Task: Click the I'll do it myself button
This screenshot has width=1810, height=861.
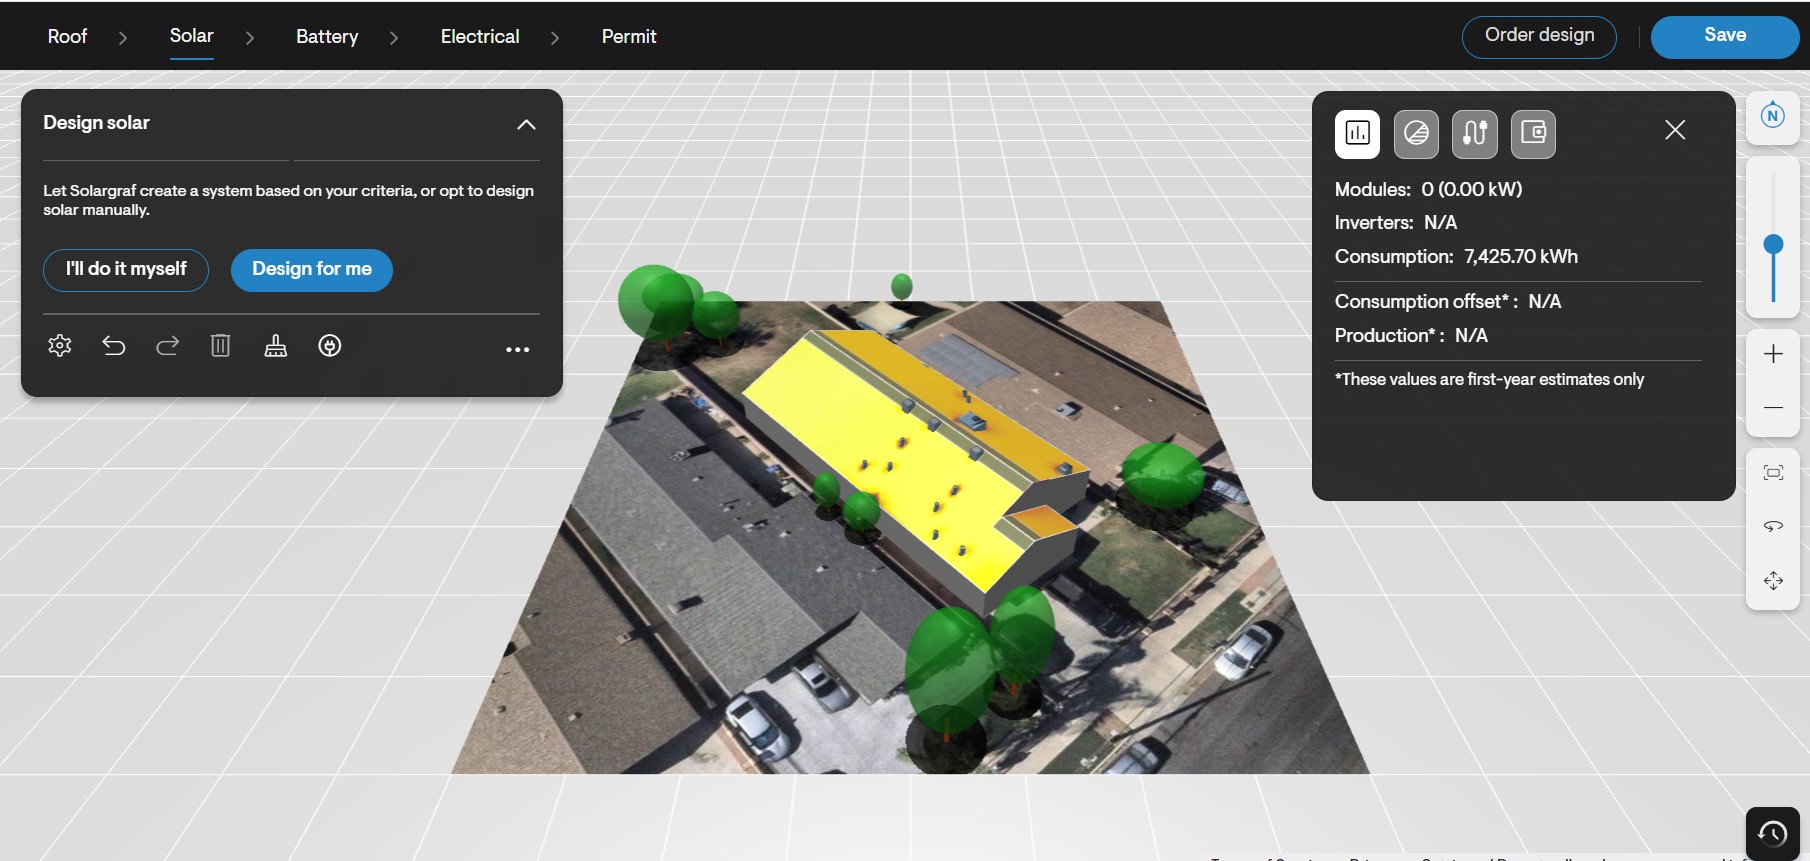Action: [126, 270]
